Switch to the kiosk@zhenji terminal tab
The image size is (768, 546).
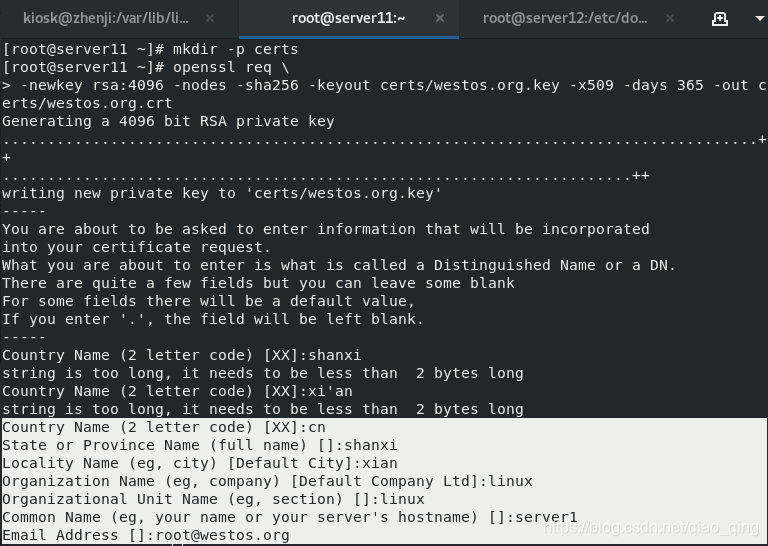106,19
